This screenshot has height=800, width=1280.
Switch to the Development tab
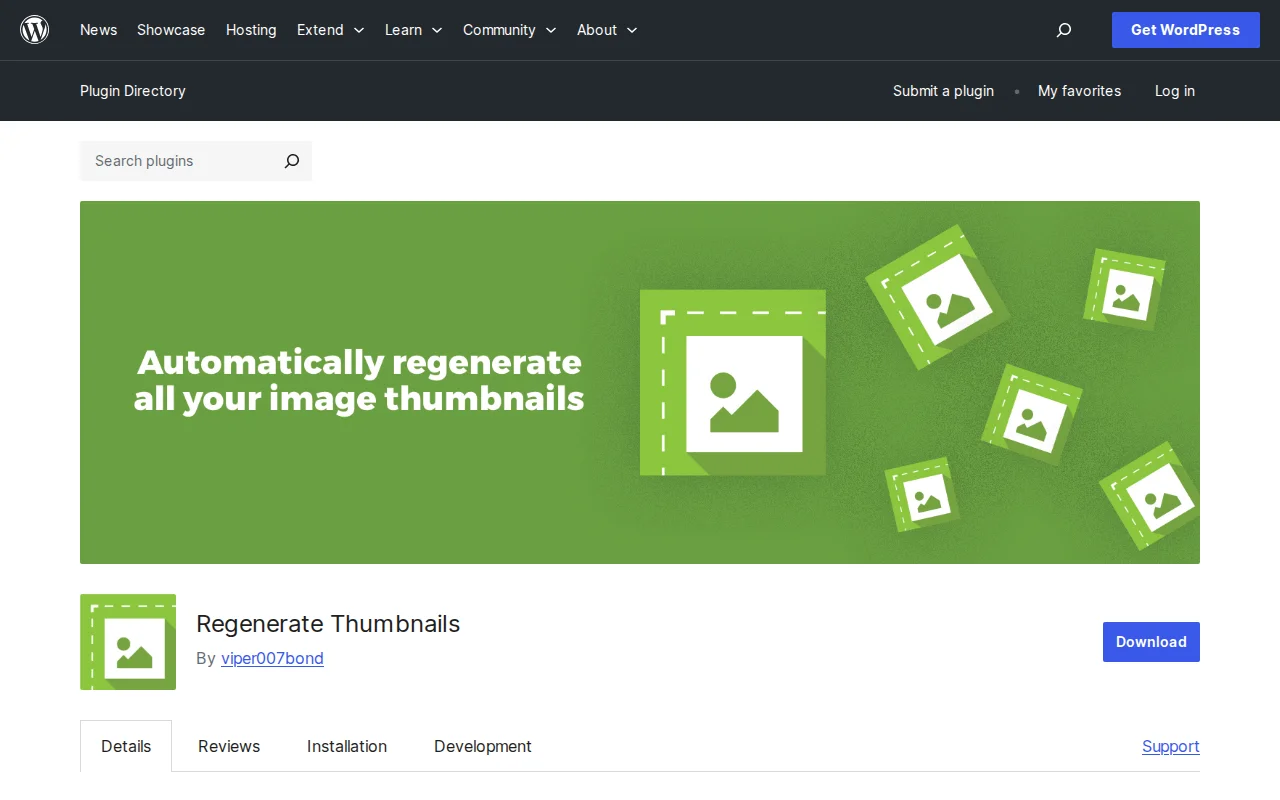point(482,746)
